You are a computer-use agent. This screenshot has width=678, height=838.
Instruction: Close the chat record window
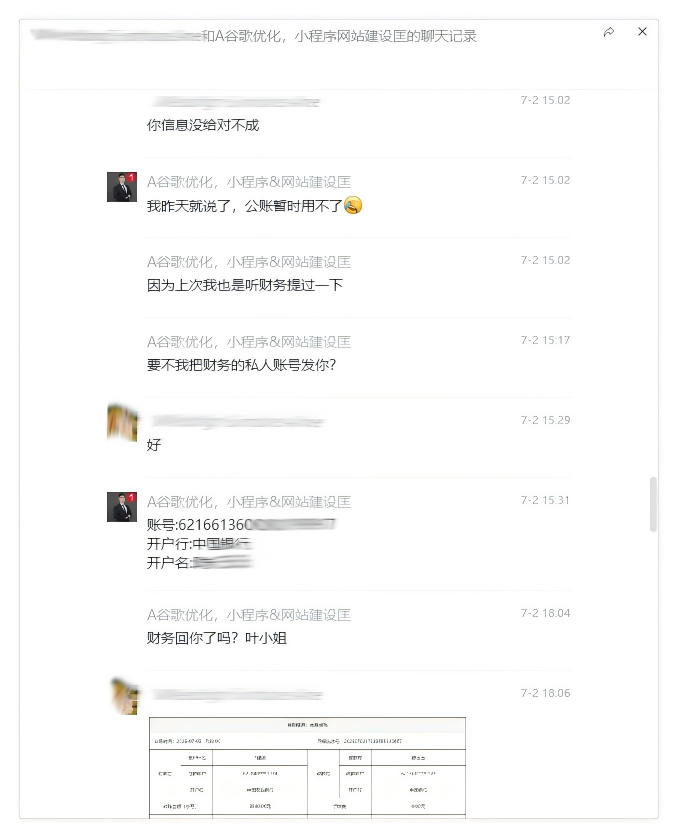[x=642, y=32]
